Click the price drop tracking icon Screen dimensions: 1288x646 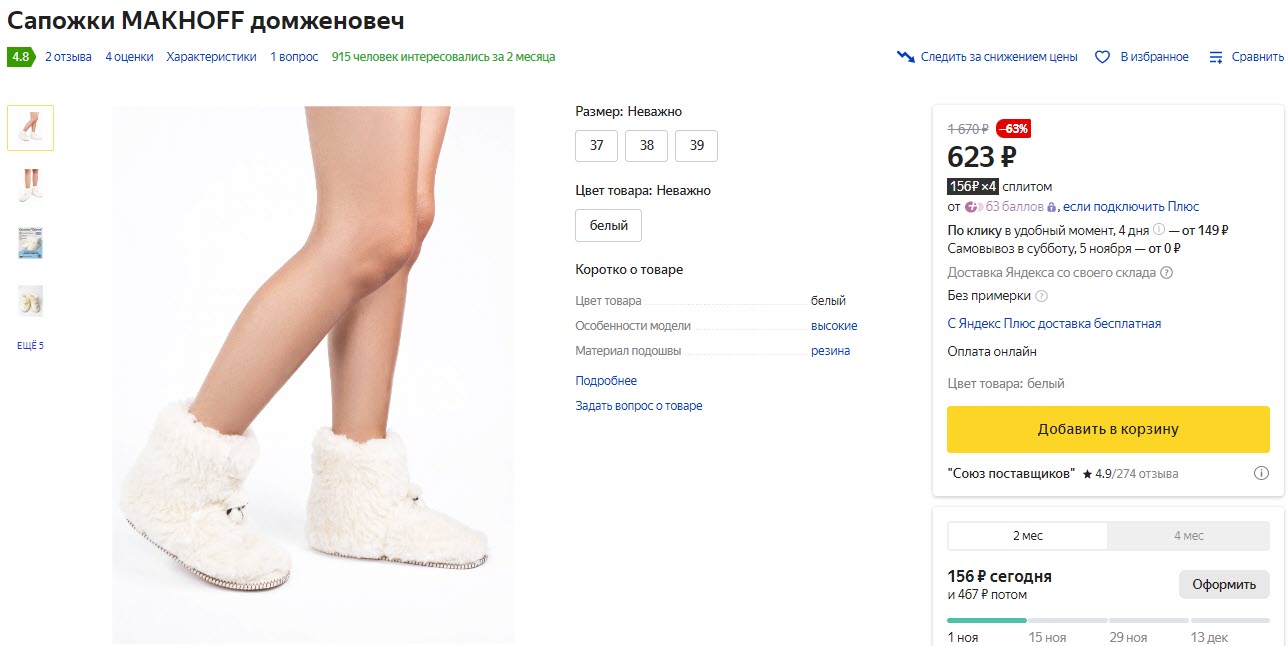click(x=906, y=57)
